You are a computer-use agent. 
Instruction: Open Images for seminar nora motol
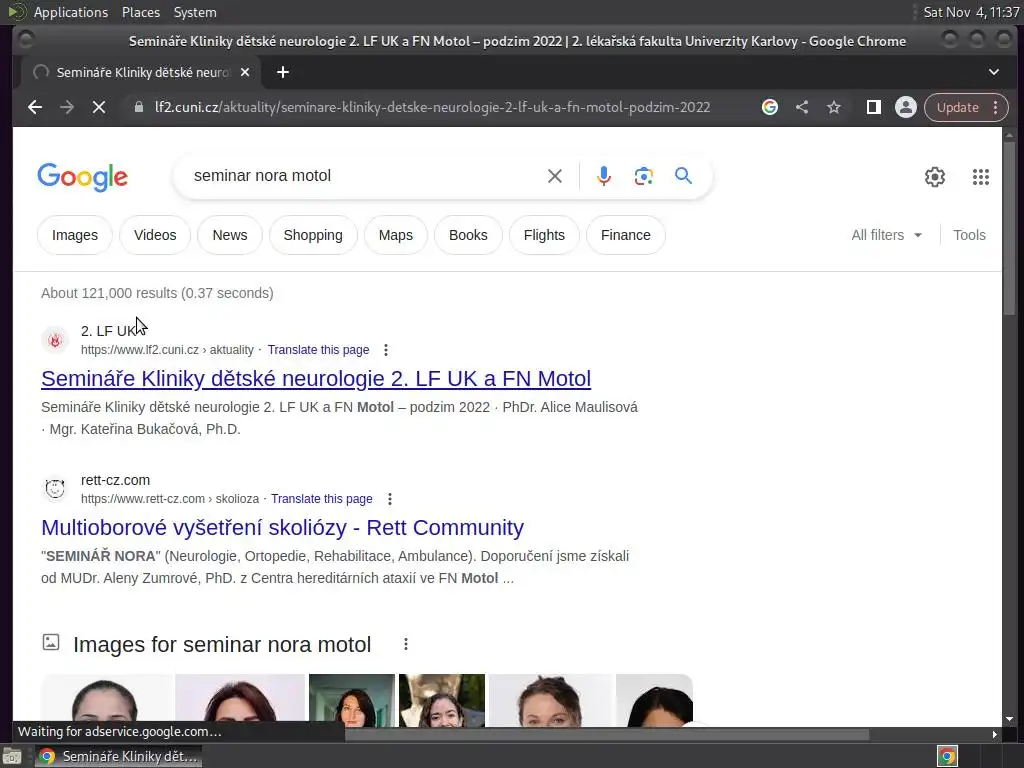tap(222, 645)
